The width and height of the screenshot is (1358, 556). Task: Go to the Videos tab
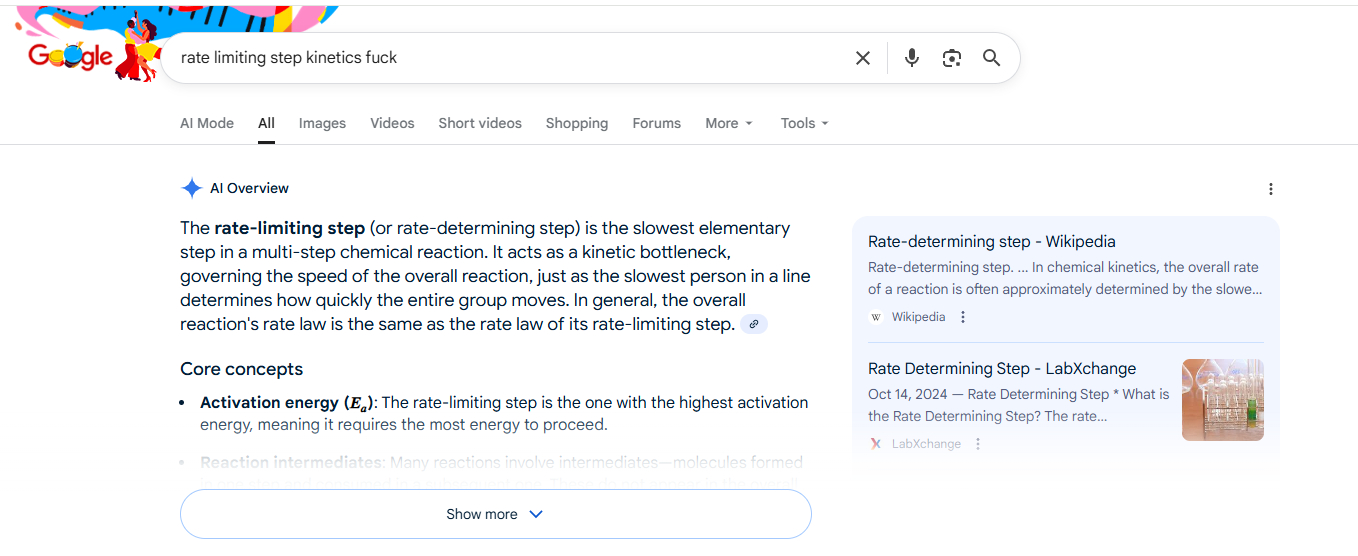392,123
